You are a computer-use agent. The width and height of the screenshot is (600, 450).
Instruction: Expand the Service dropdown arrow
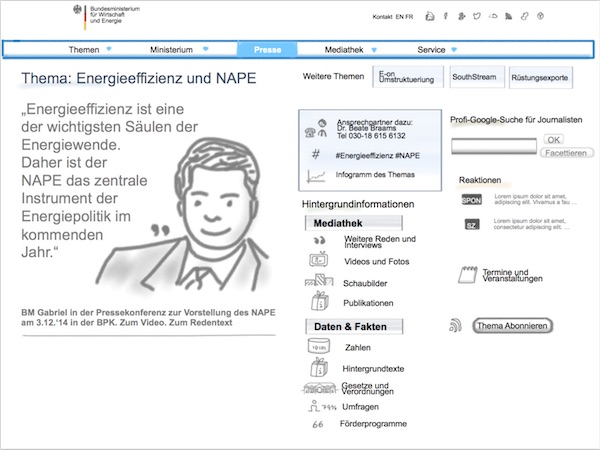point(454,49)
